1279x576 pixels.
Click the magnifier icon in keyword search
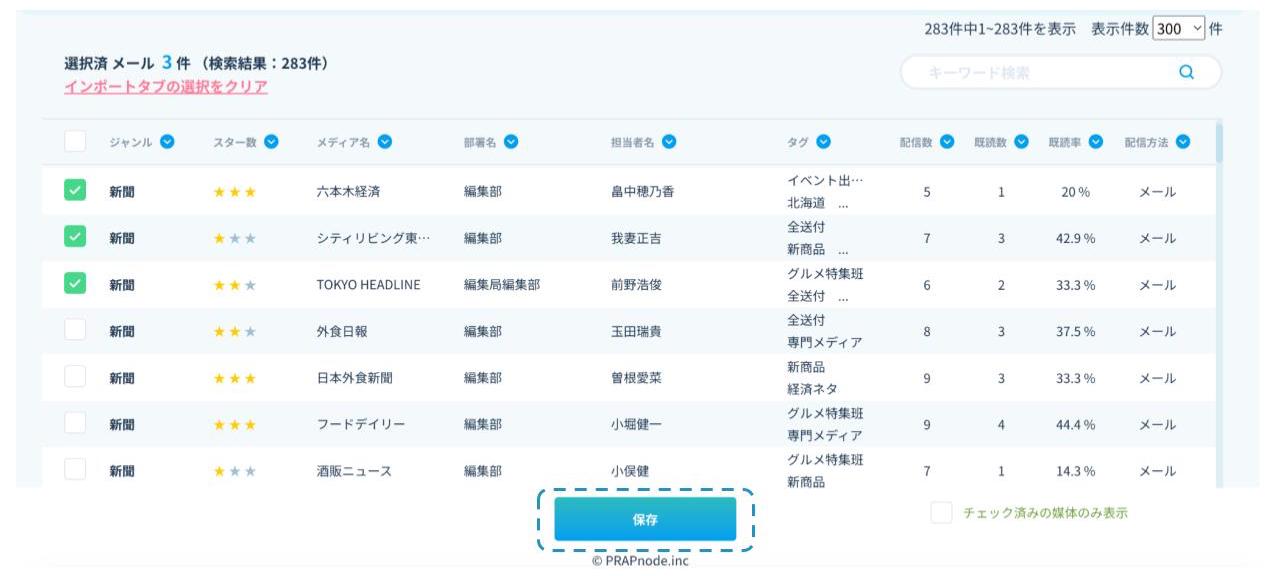(x=1187, y=72)
